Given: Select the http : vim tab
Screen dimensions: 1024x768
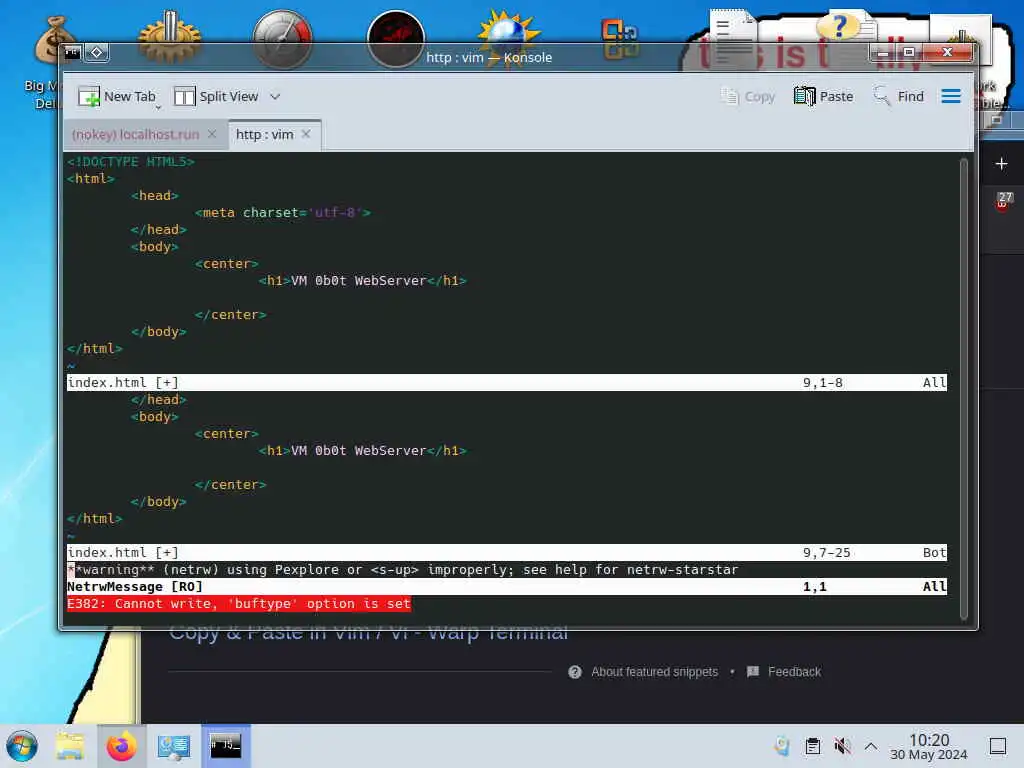Looking at the screenshot, I should pos(264,135).
